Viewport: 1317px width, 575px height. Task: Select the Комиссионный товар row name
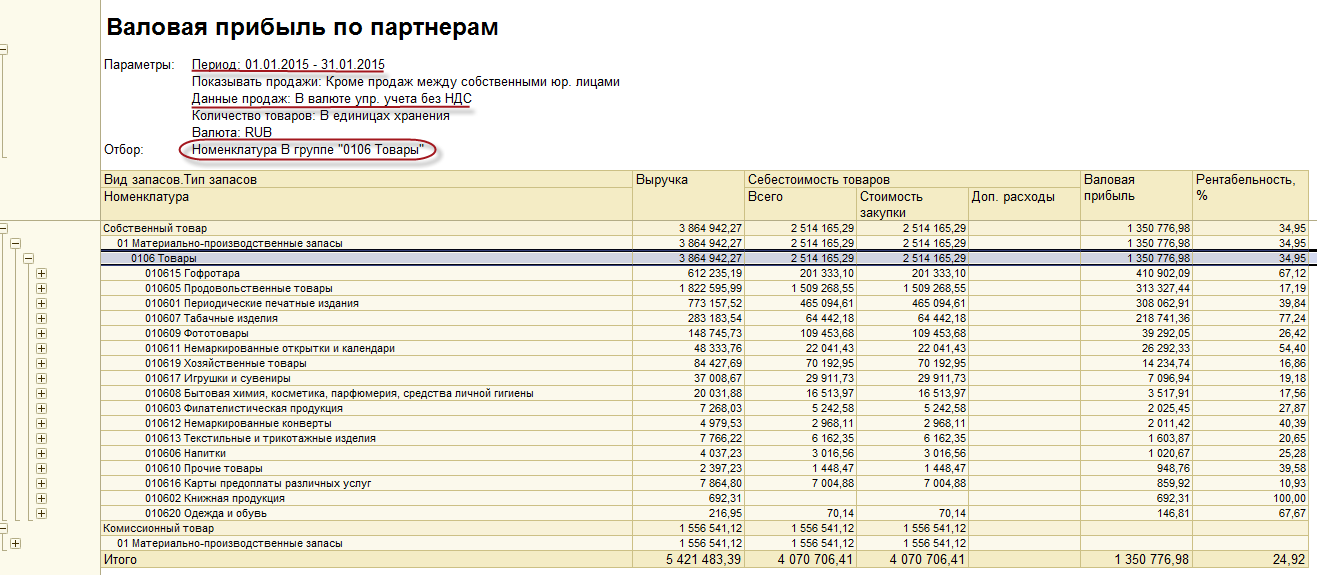click(x=159, y=528)
